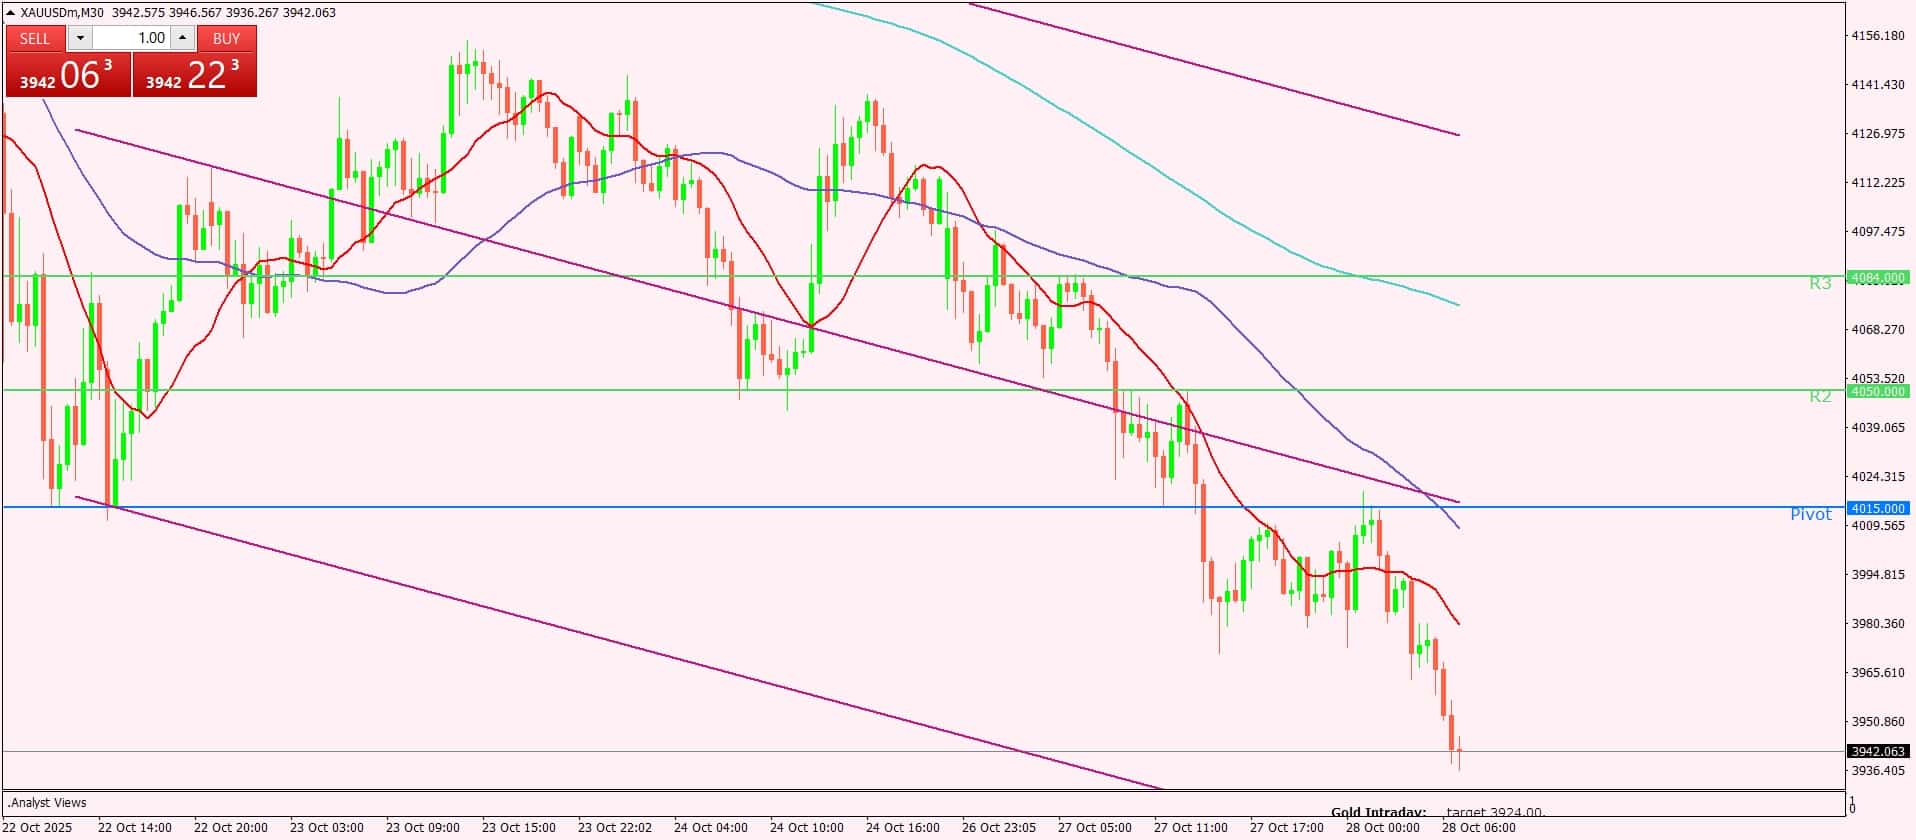Click the 22 Oct 2025 date label
1916x840 pixels.
(x=38, y=828)
